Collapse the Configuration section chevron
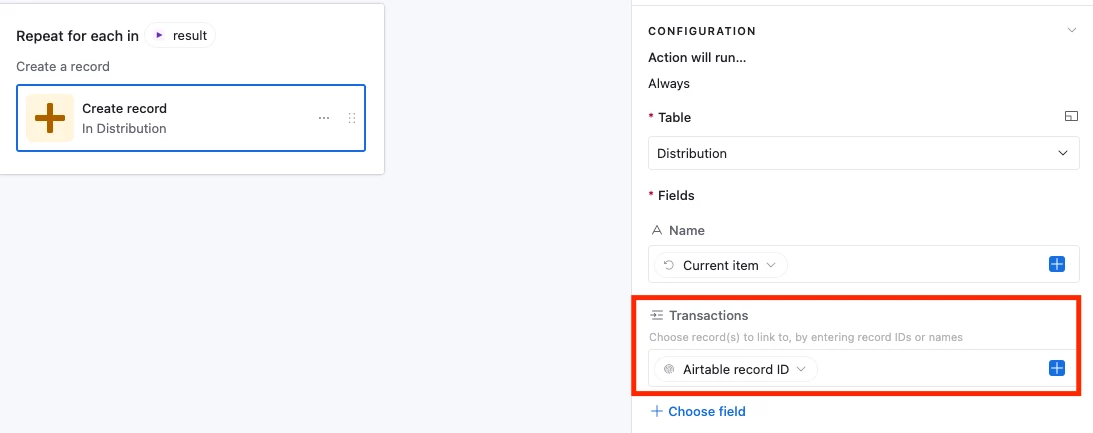The width and height of the screenshot is (1093, 433). [1072, 31]
